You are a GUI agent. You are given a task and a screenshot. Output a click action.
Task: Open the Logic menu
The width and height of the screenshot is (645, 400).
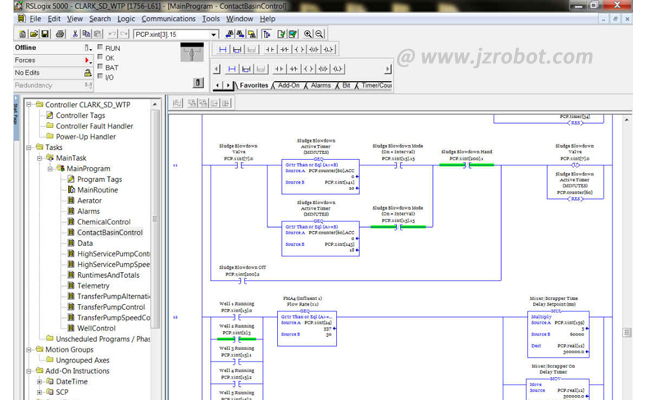coord(125,18)
